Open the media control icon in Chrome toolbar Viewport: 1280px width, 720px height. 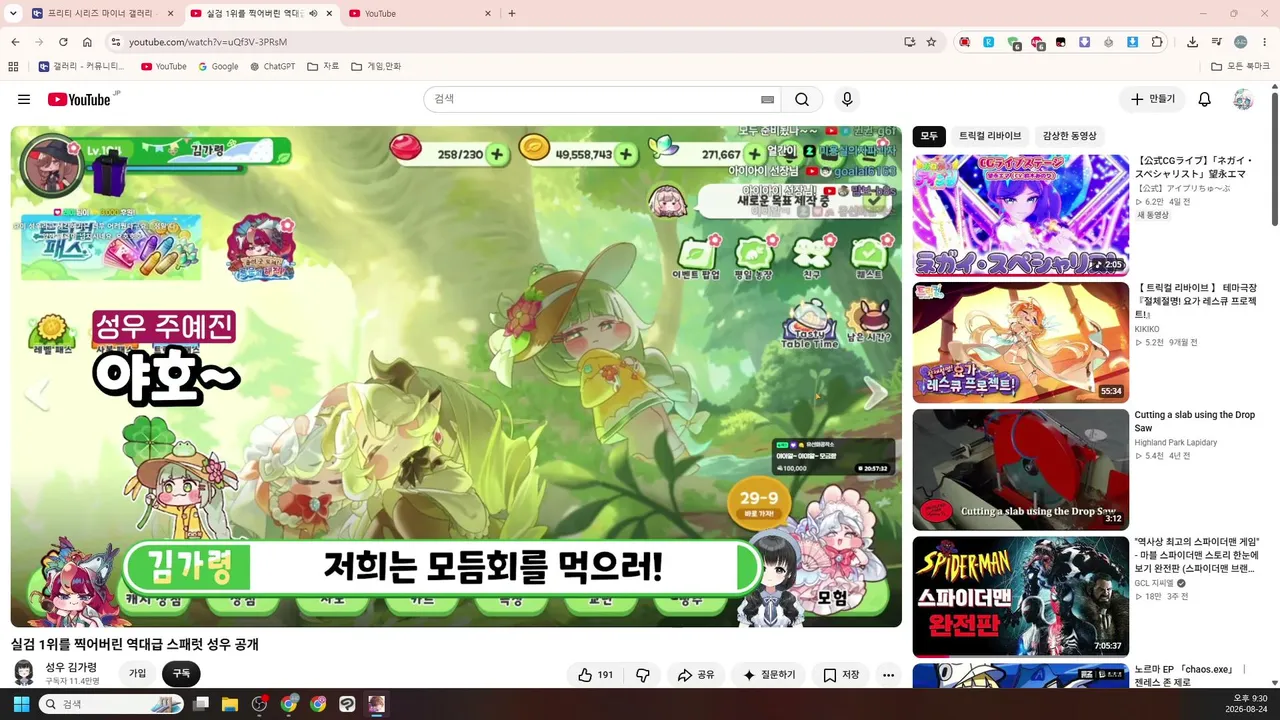tap(1217, 42)
